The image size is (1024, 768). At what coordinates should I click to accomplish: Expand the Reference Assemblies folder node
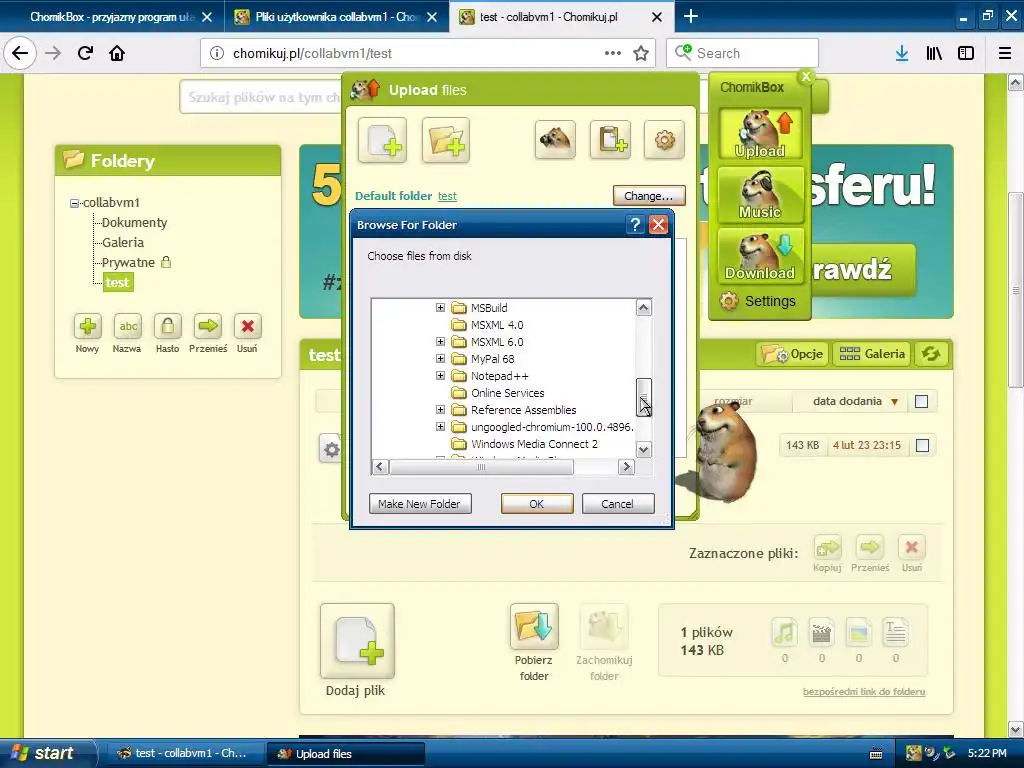440,409
